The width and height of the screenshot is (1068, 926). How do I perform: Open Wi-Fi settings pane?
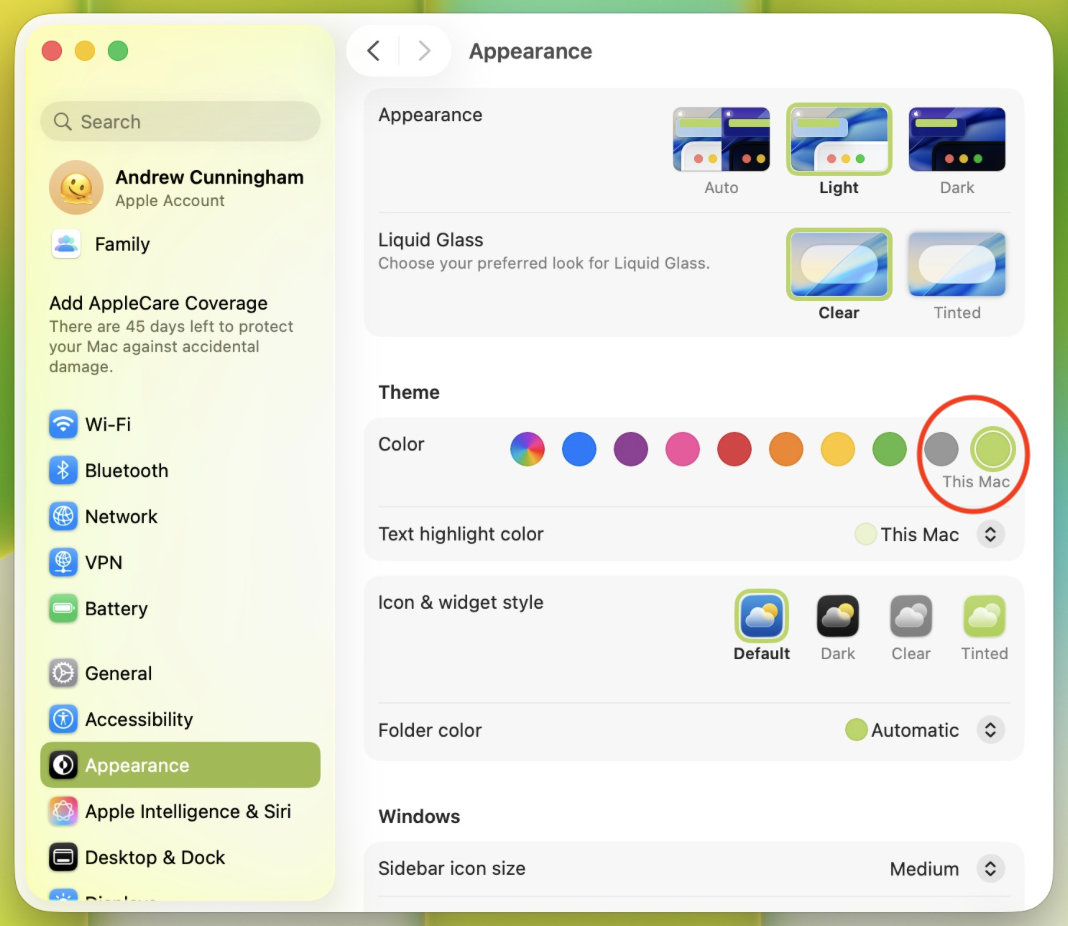[x=180, y=424]
